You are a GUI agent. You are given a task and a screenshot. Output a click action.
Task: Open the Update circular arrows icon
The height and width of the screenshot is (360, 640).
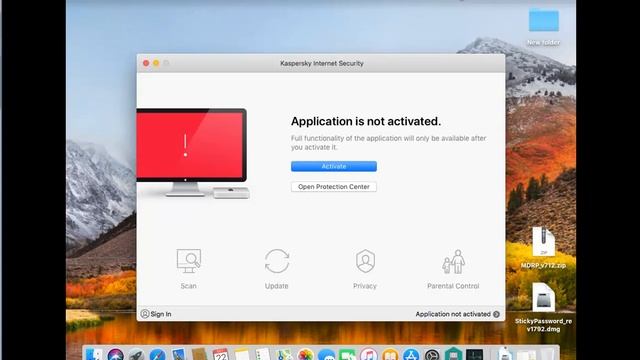coord(277,261)
